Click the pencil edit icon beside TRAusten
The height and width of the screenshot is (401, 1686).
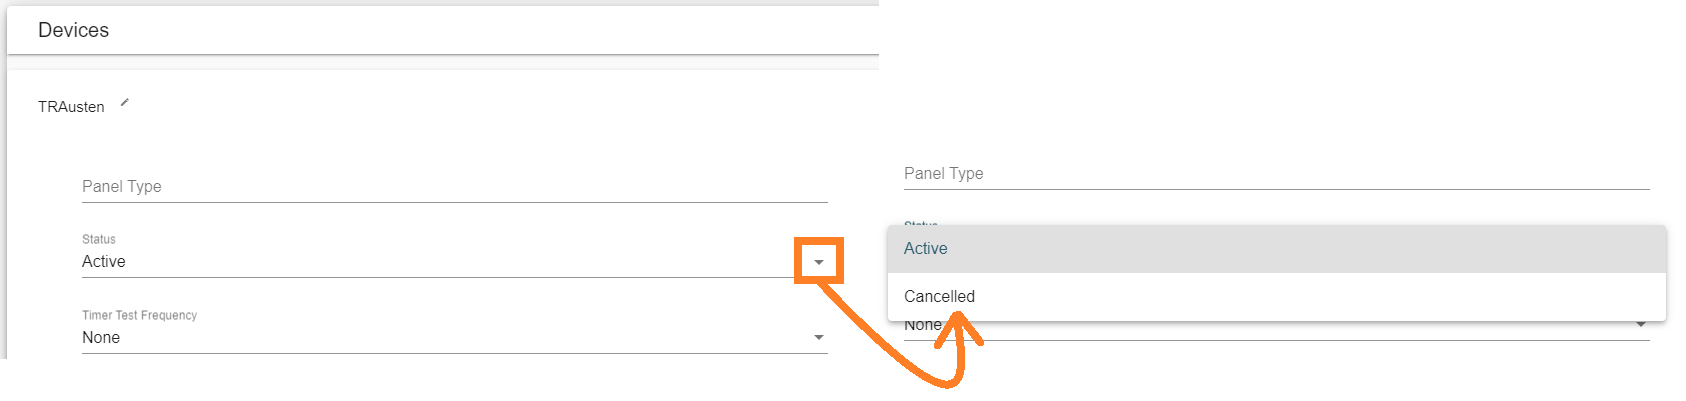125,102
